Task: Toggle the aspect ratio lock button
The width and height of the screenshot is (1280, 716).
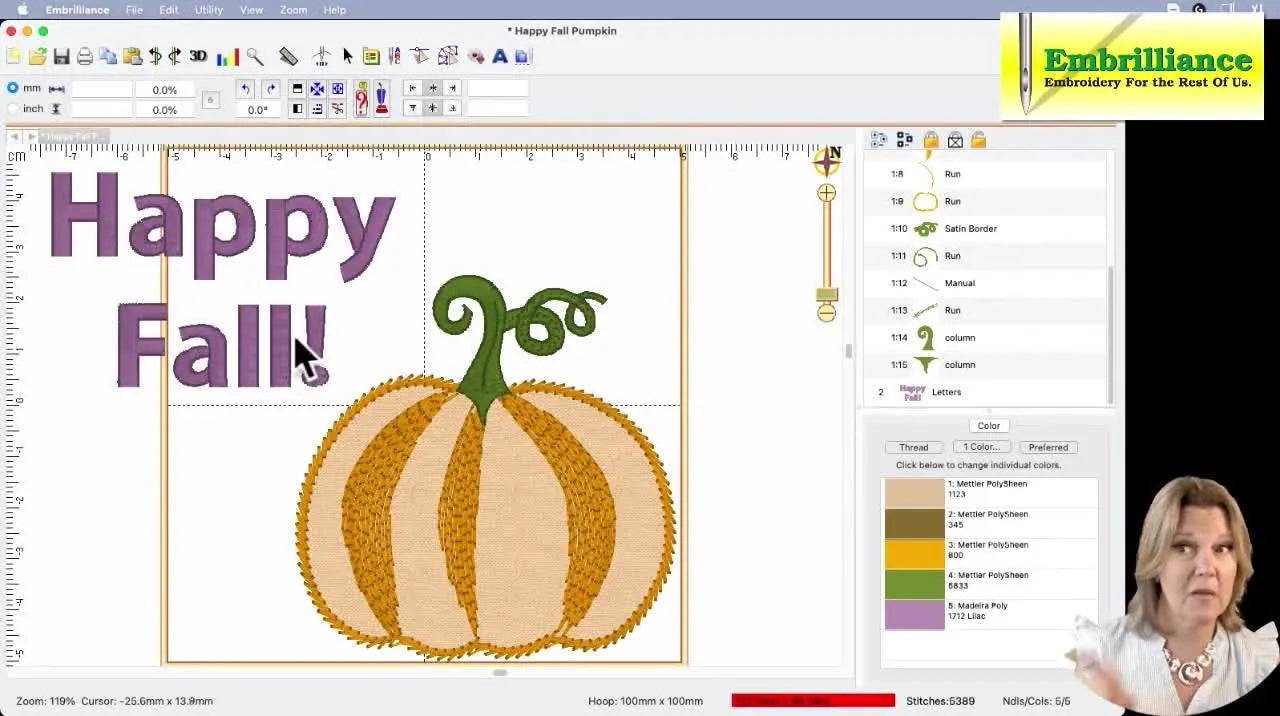Action: click(210, 99)
